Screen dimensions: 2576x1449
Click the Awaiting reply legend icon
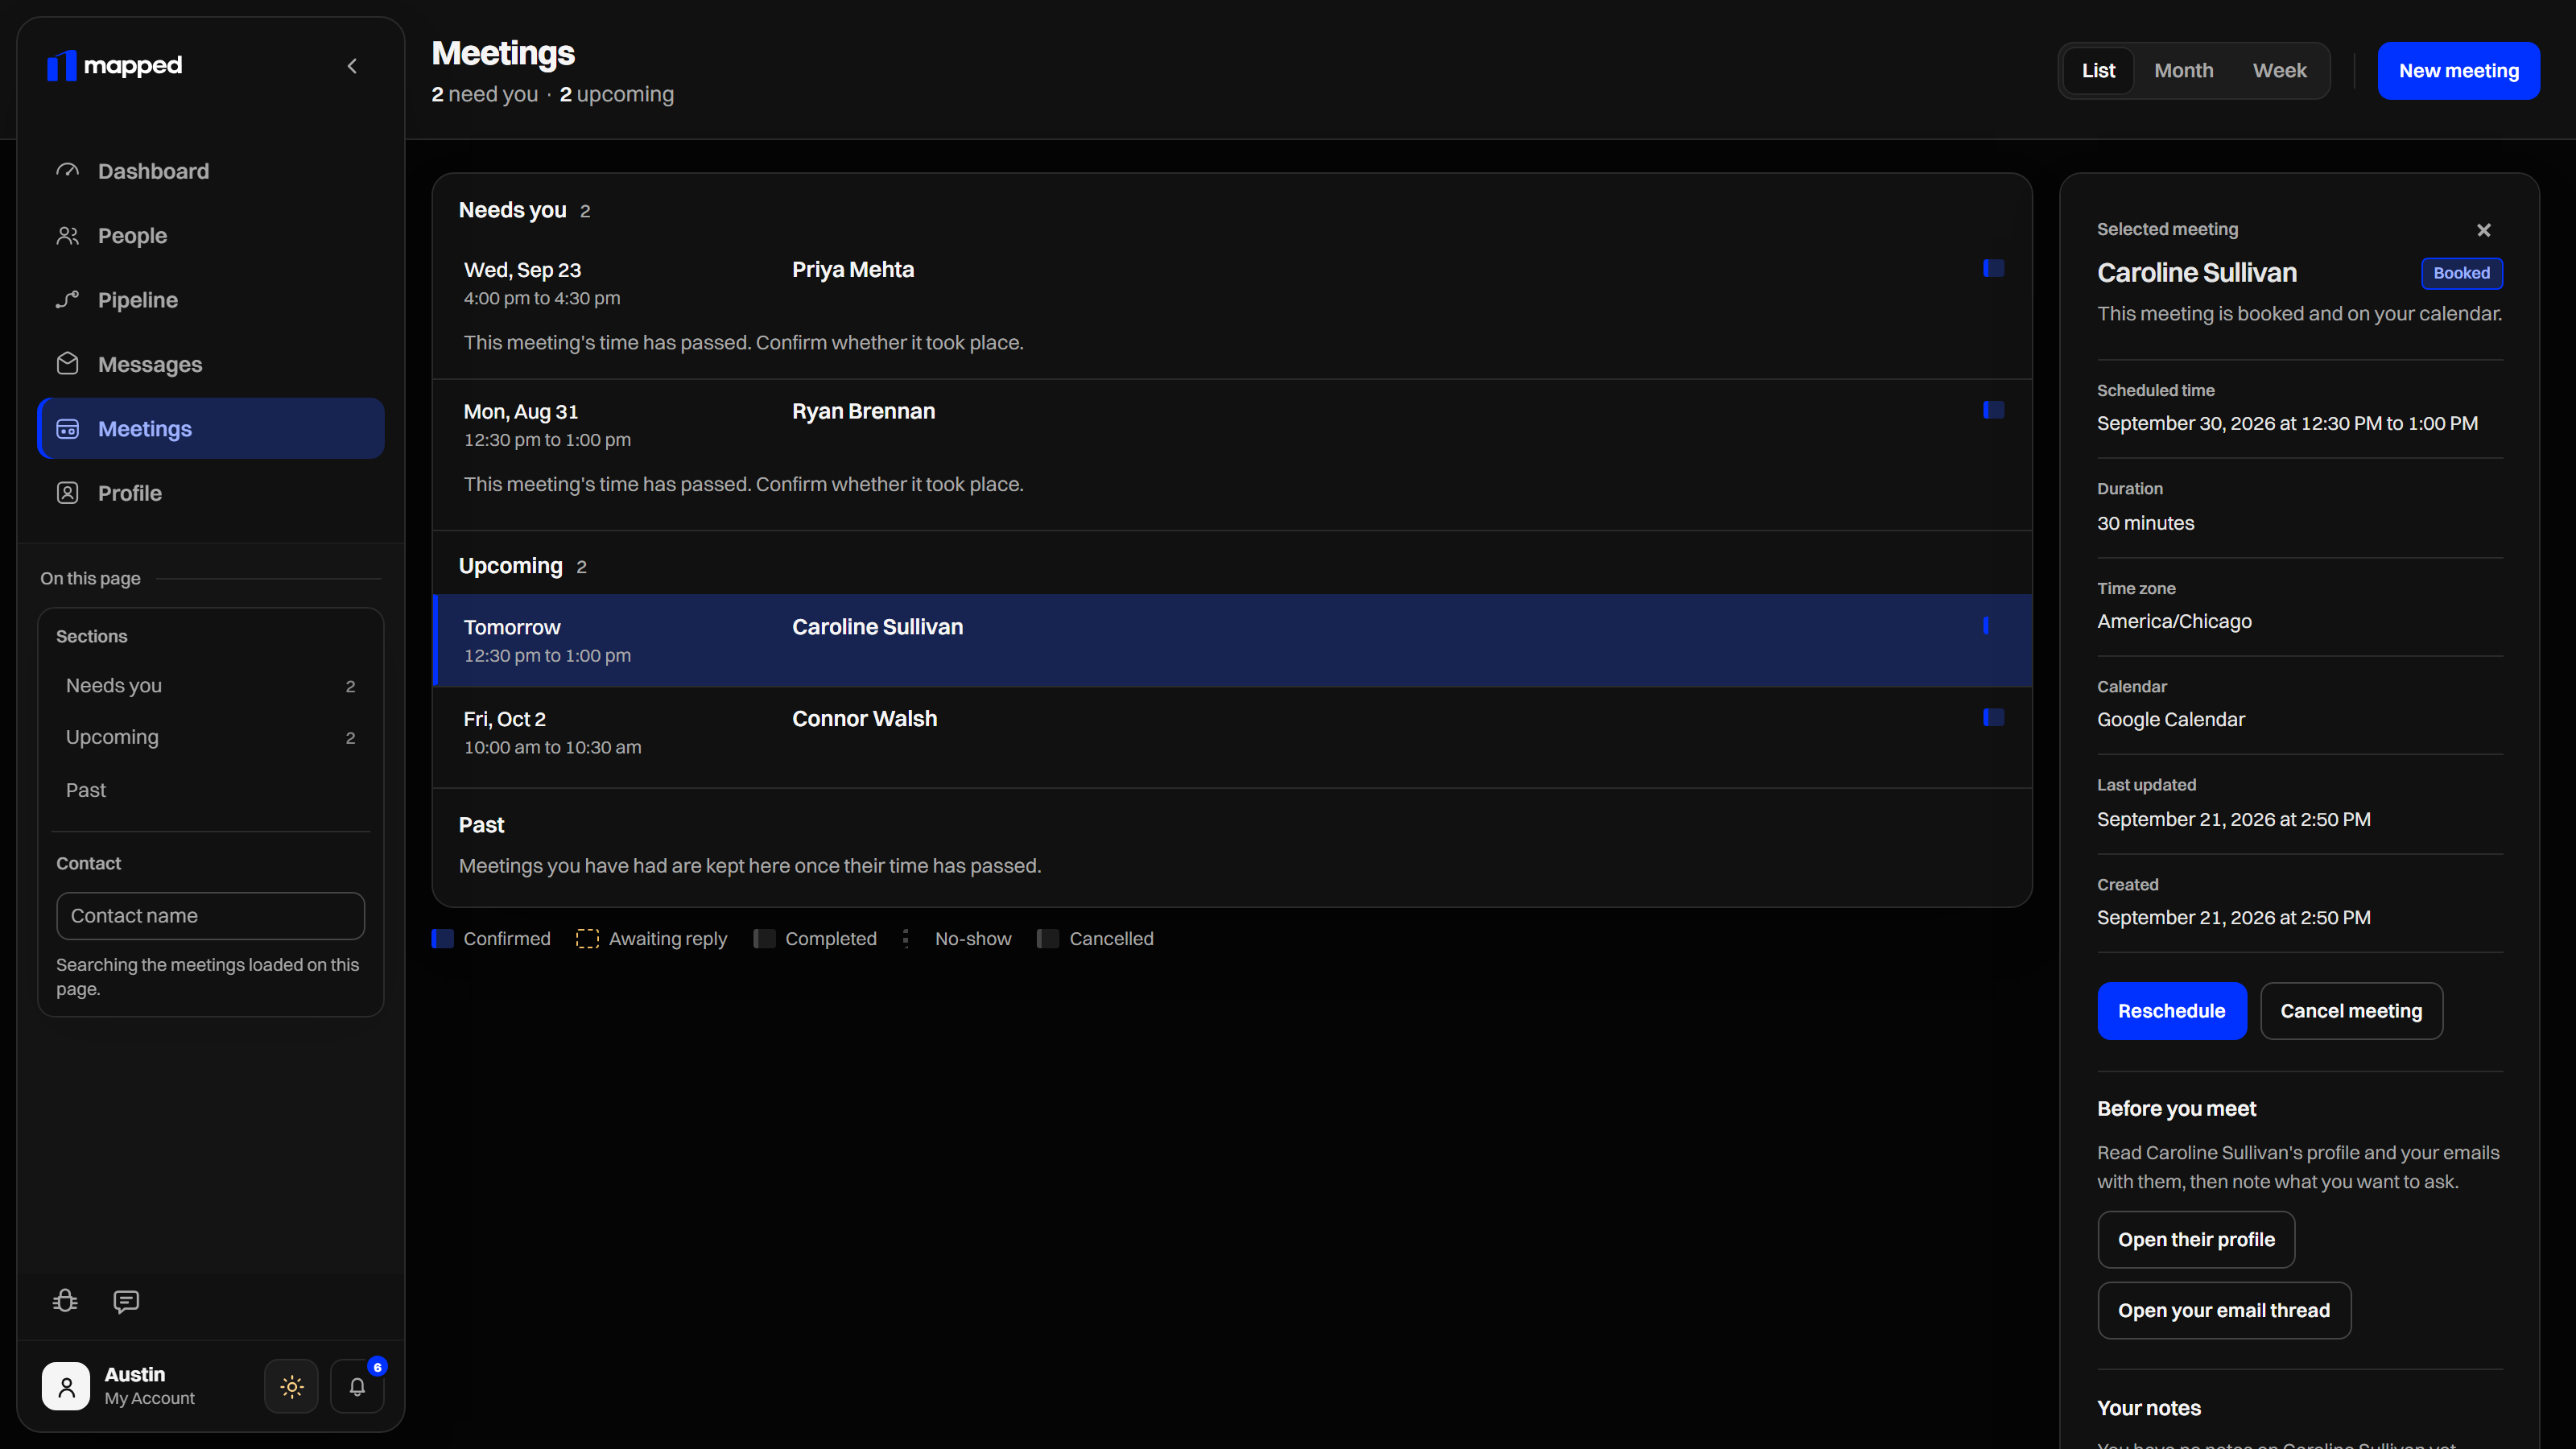tap(587, 939)
